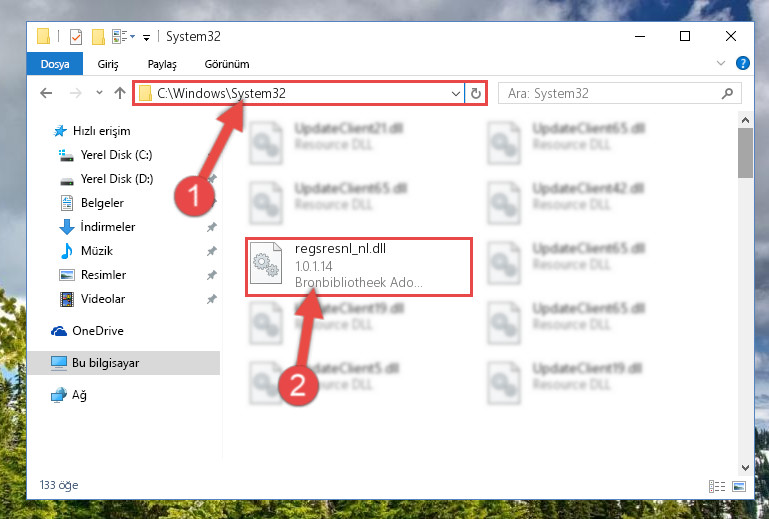This screenshot has width=769, height=519.
Task: Click scrollbar up arrow in file list
Action: 745,120
